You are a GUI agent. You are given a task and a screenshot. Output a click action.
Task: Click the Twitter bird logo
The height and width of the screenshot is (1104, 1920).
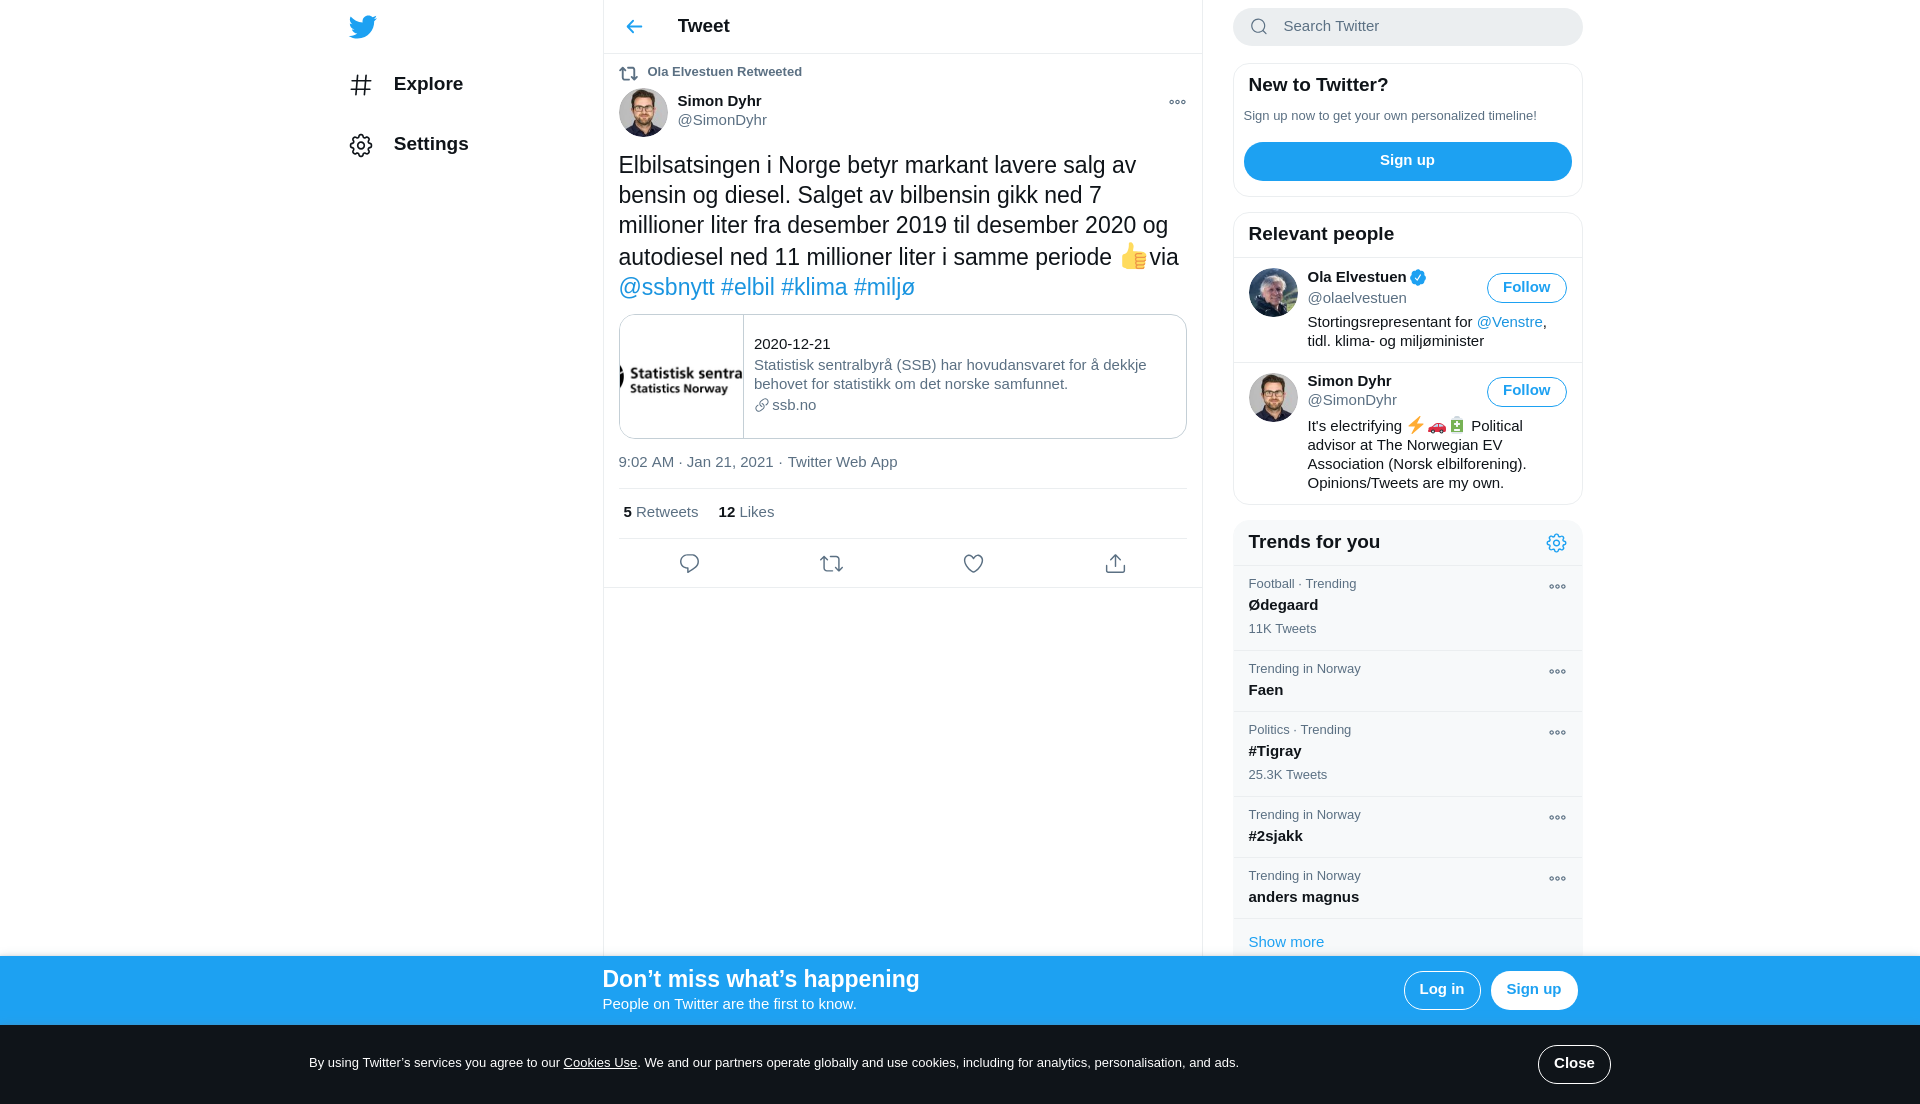[x=363, y=27]
